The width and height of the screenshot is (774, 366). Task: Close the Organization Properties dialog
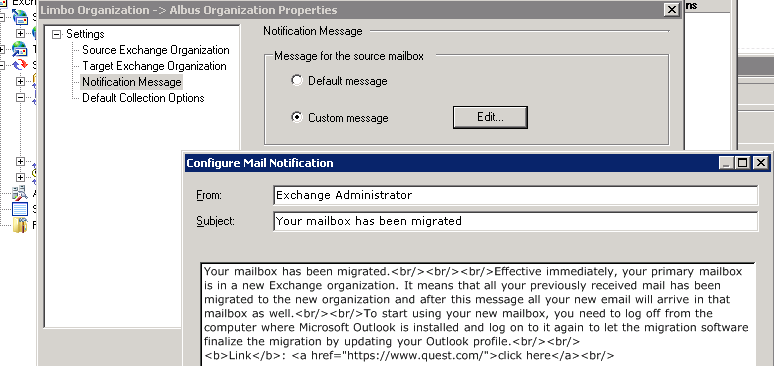point(671,9)
